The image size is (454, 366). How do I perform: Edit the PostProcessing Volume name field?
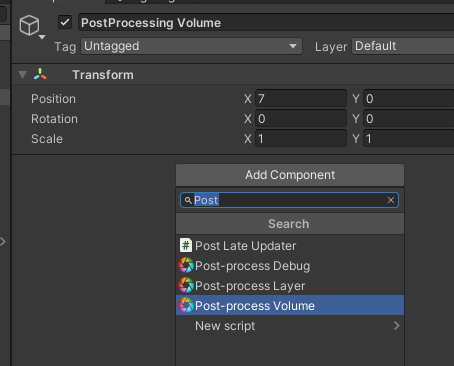[x=266, y=23]
